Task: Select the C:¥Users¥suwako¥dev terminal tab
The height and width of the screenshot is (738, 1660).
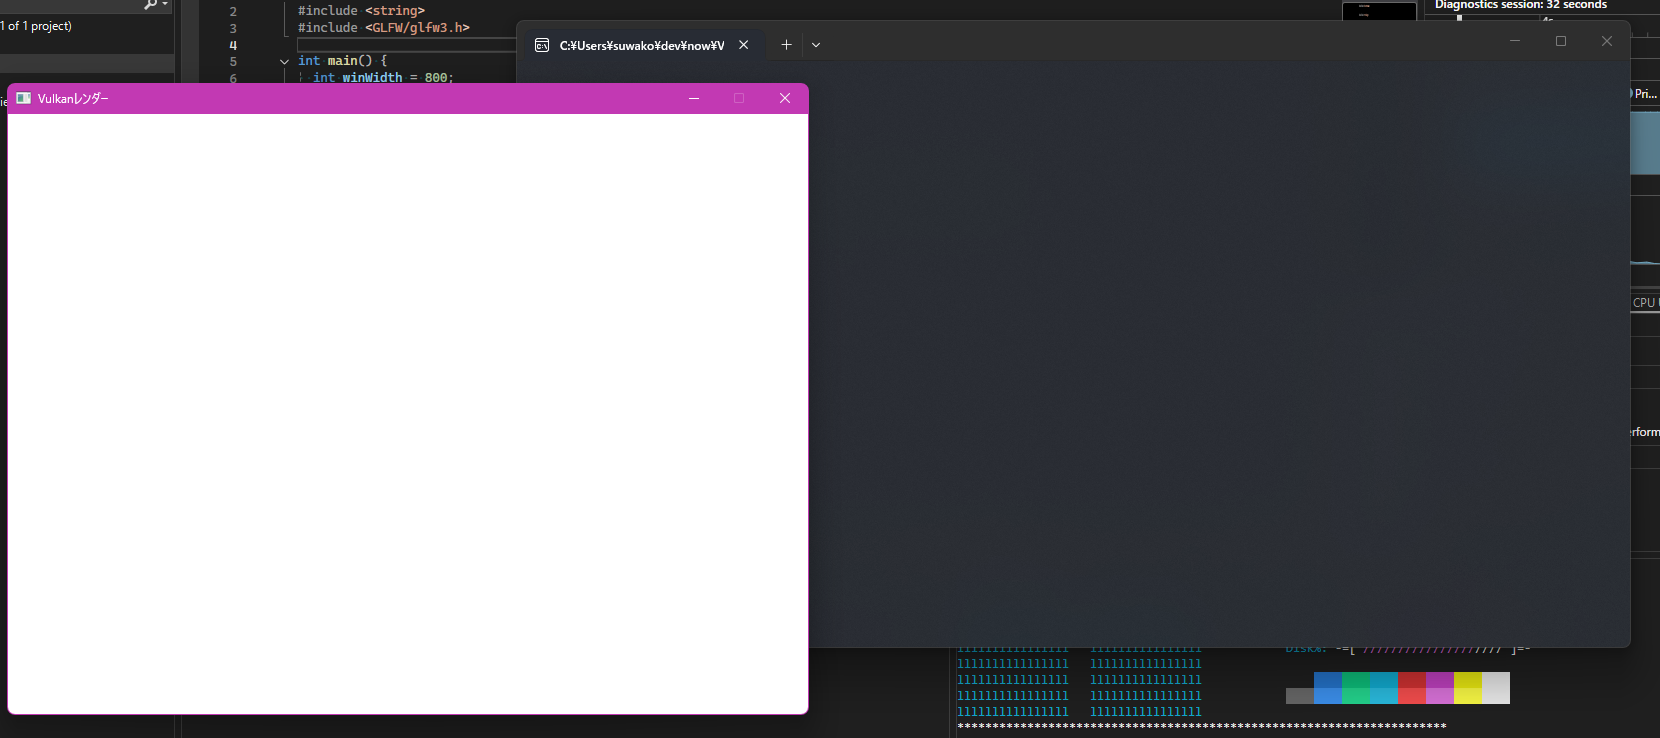Action: click(641, 45)
